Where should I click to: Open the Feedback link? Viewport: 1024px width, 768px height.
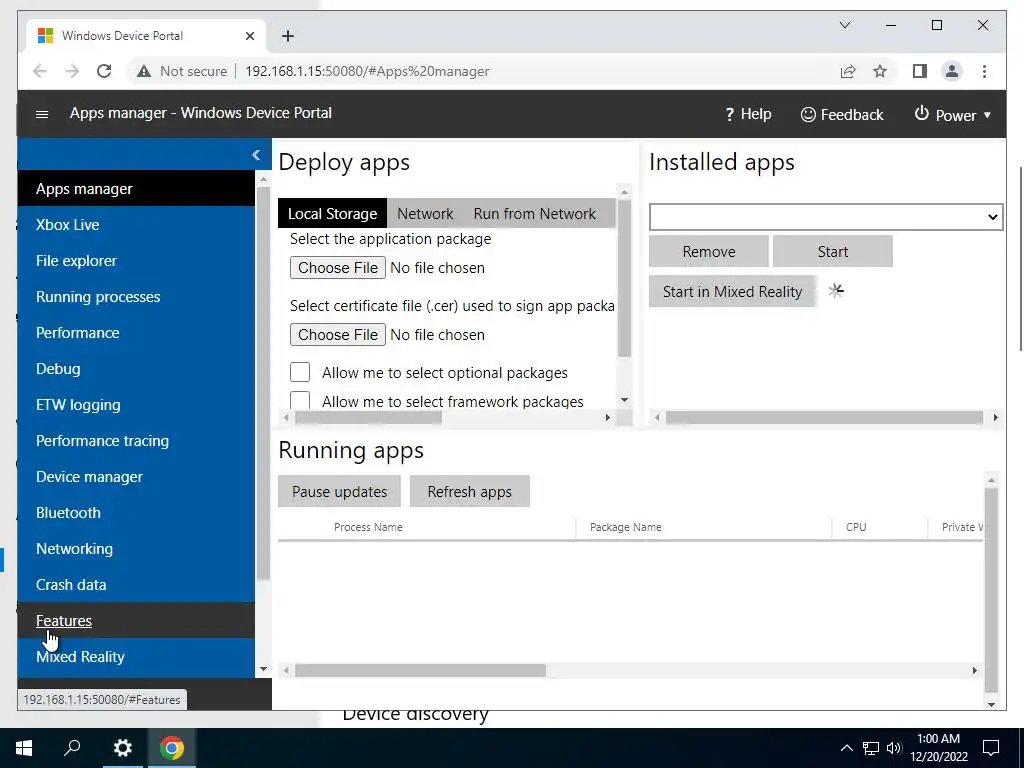(842, 114)
